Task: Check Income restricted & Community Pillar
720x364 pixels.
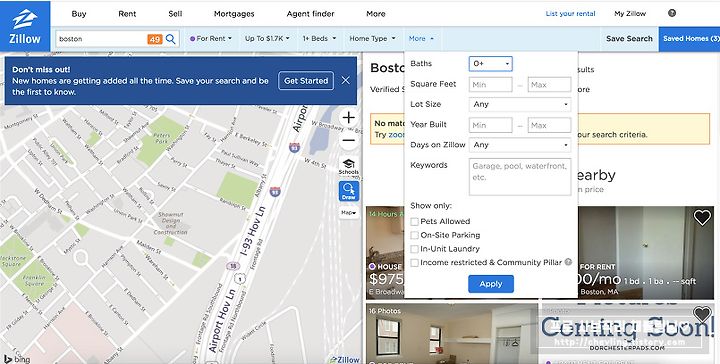Action: (x=414, y=263)
